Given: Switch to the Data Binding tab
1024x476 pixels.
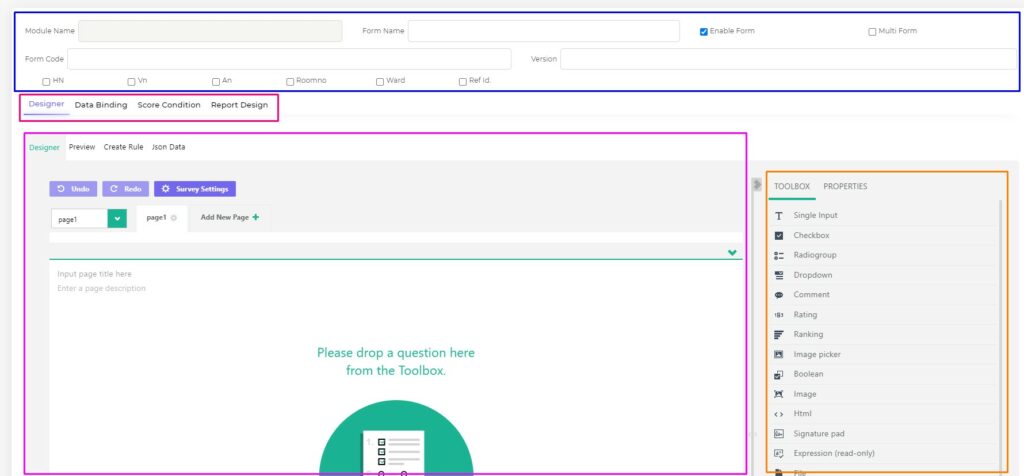Looking at the screenshot, I should [x=101, y=105].
